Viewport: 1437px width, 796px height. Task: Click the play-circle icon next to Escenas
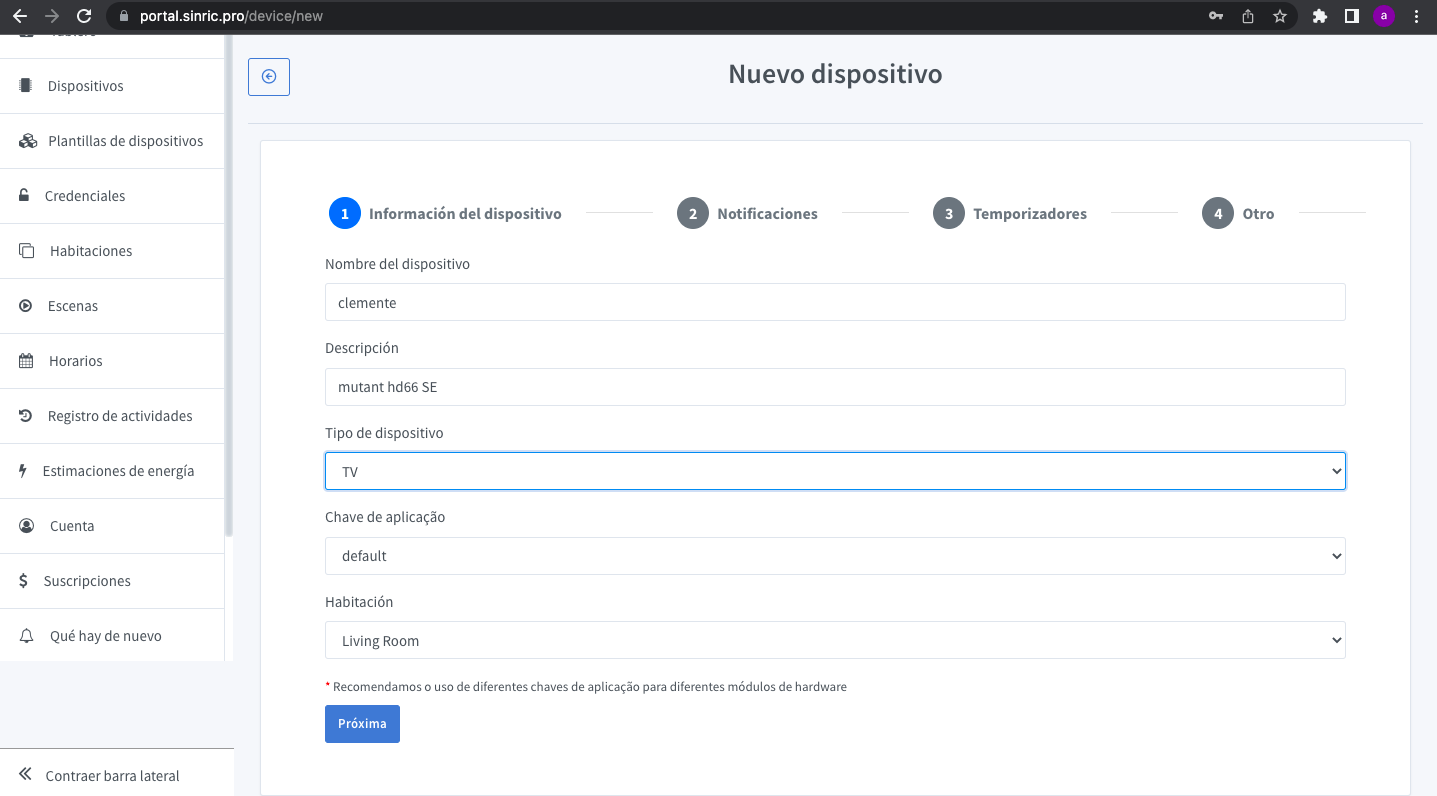[26, 306]
